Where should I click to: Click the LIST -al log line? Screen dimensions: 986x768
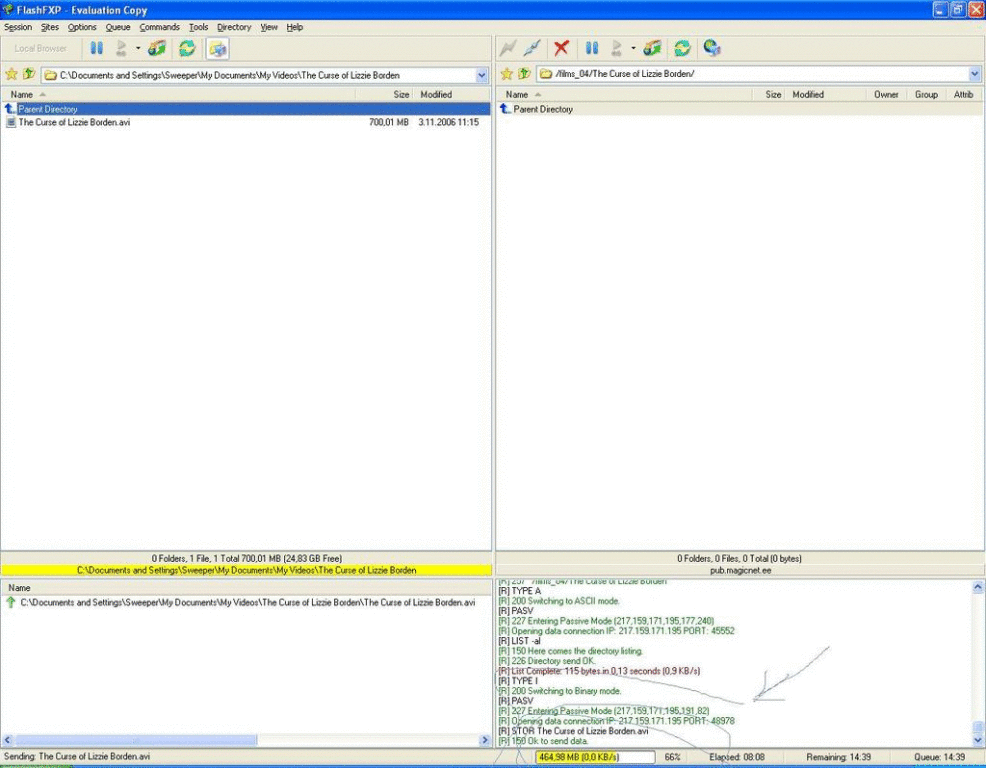(519, 641)
